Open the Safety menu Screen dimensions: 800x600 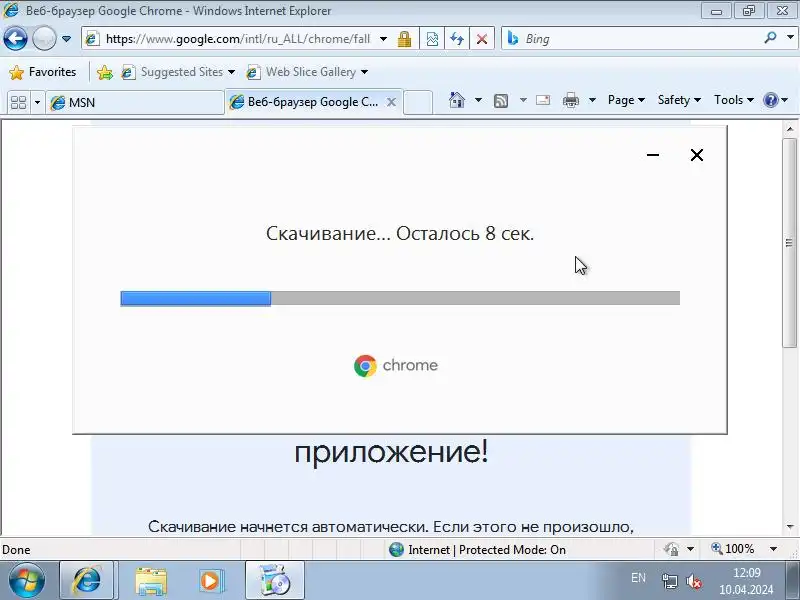coord(679,100)
